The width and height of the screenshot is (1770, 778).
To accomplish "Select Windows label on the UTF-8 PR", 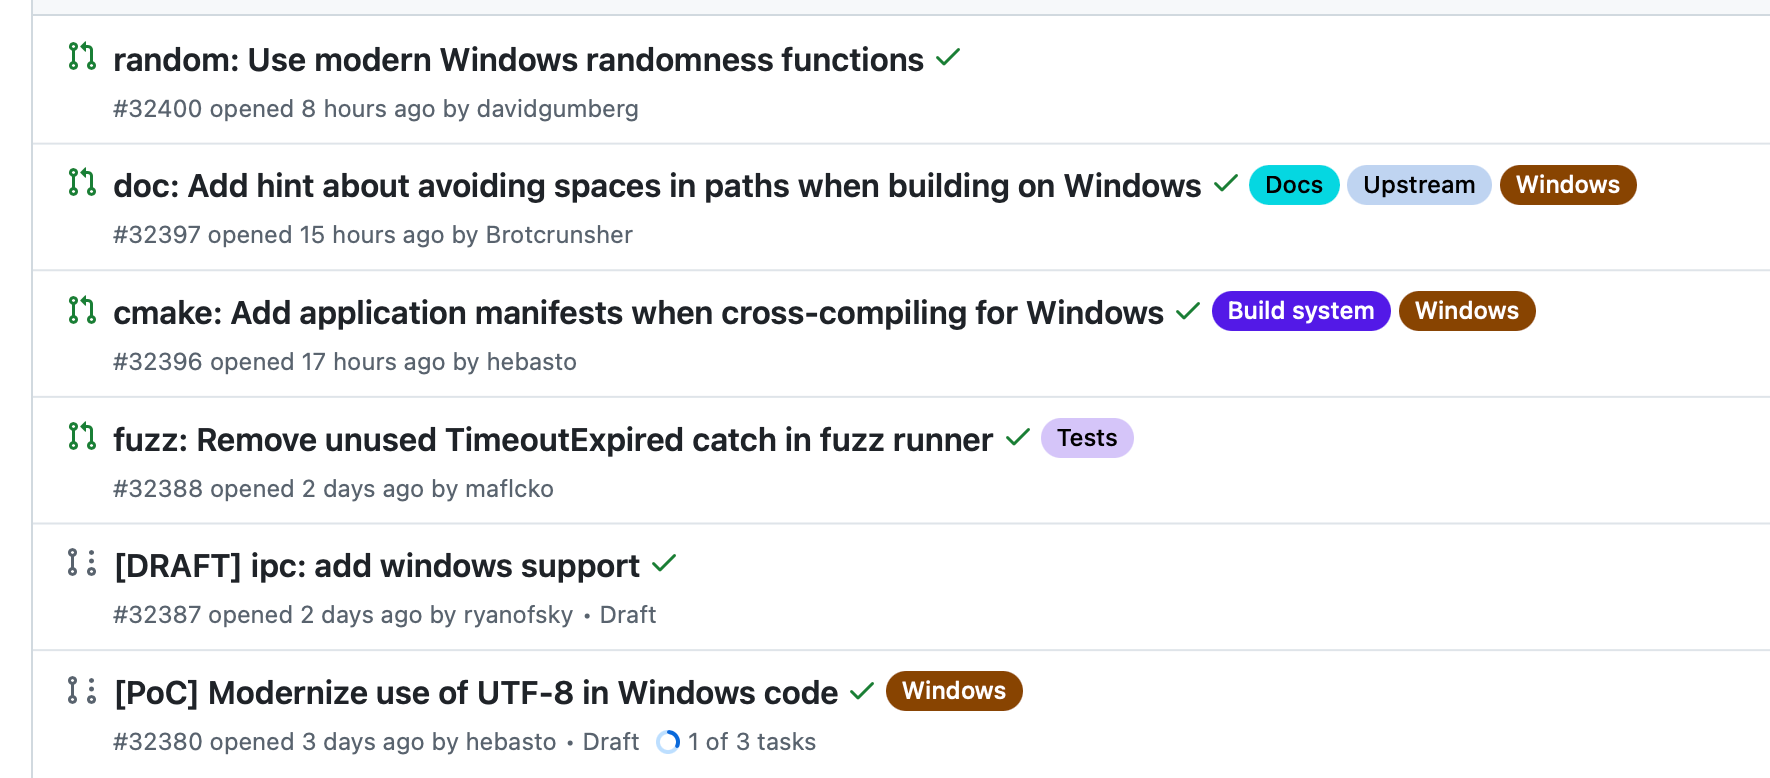I will [x=954, y=691].
